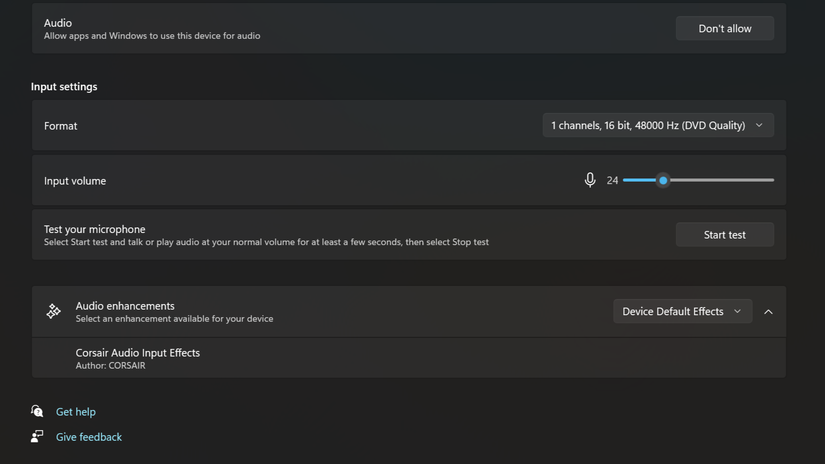
Task: Mute the microphone using the mic icon
Action: 590,180
